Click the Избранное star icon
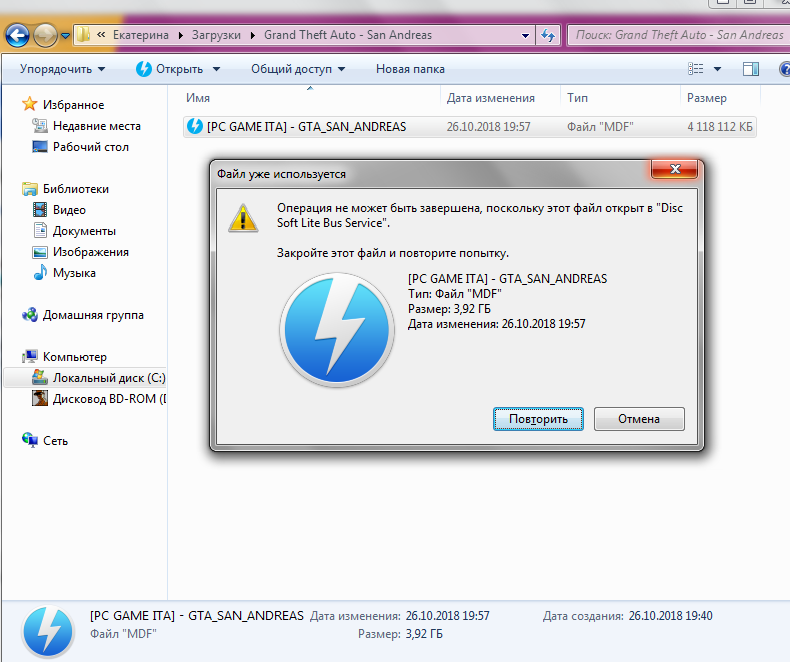Screen dimensions: 790x662 (x=30, y=104)
